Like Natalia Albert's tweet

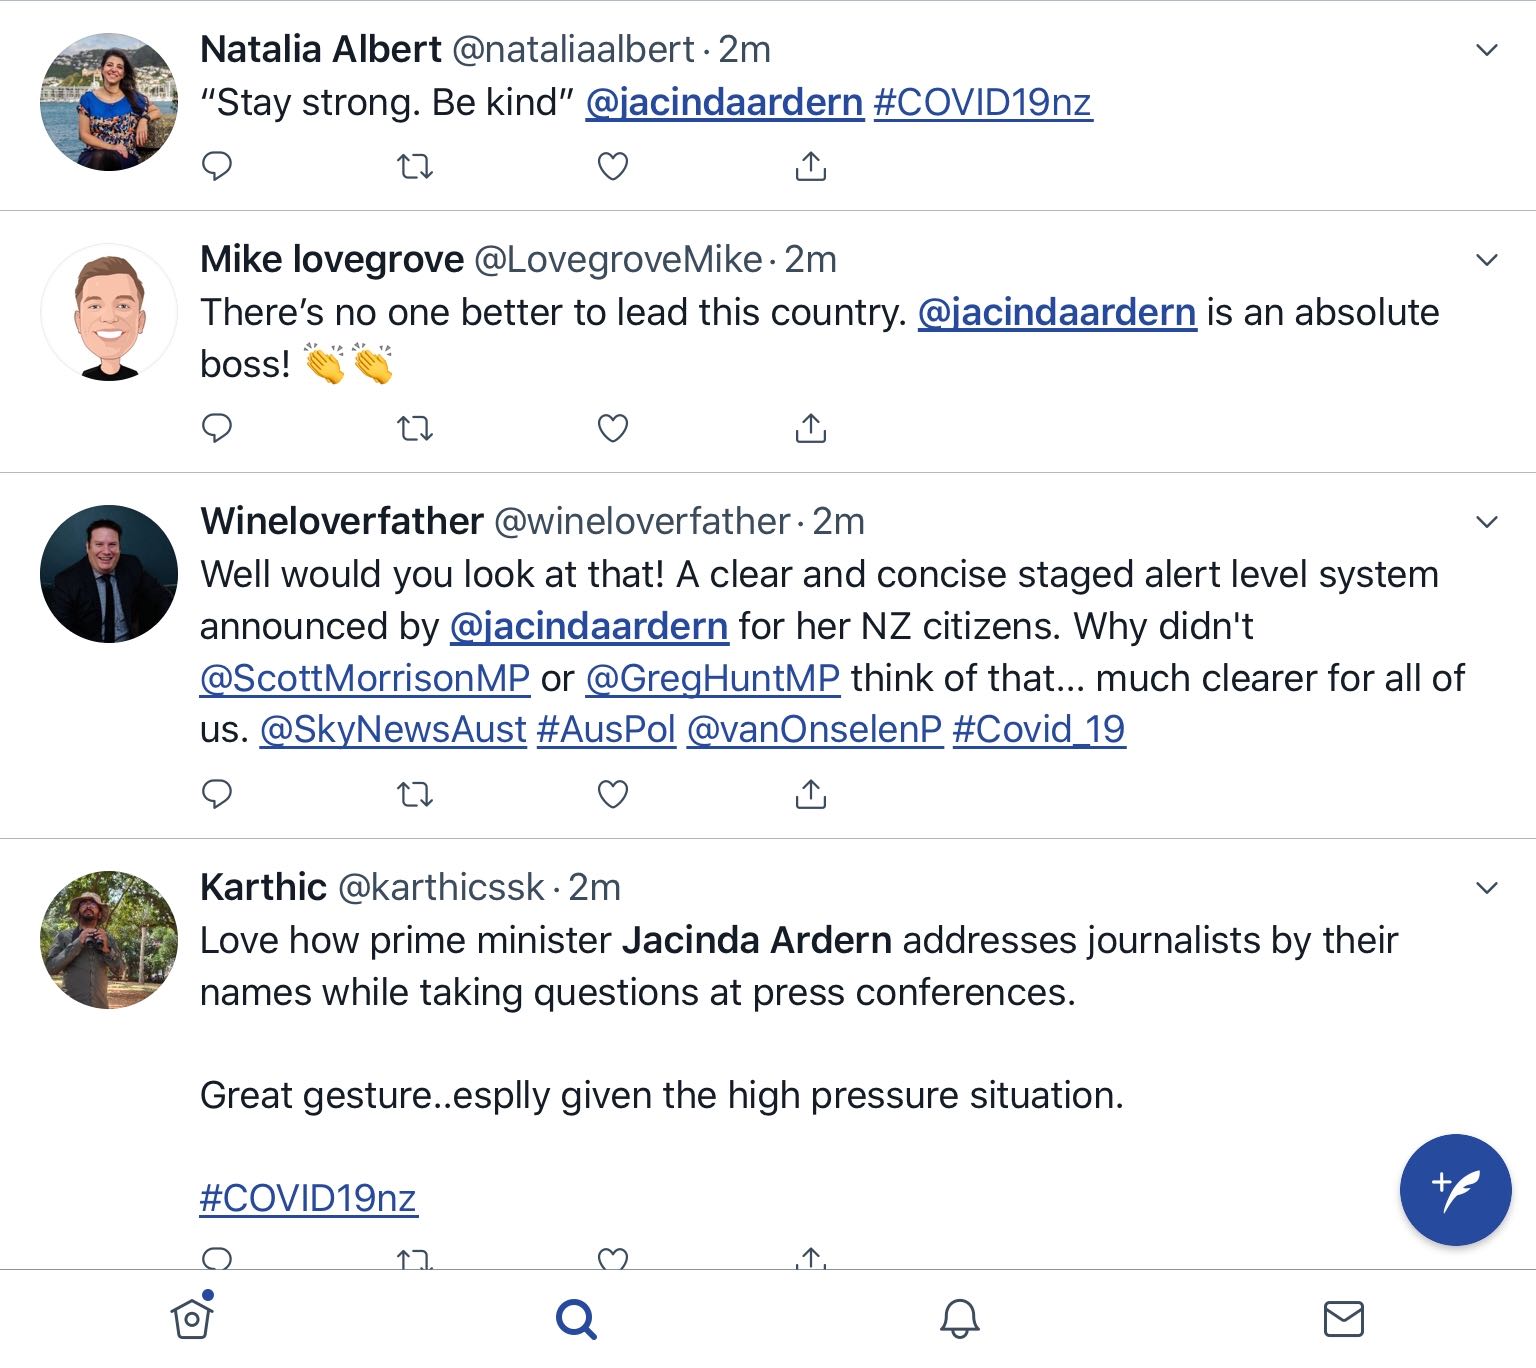pos(612,166)
